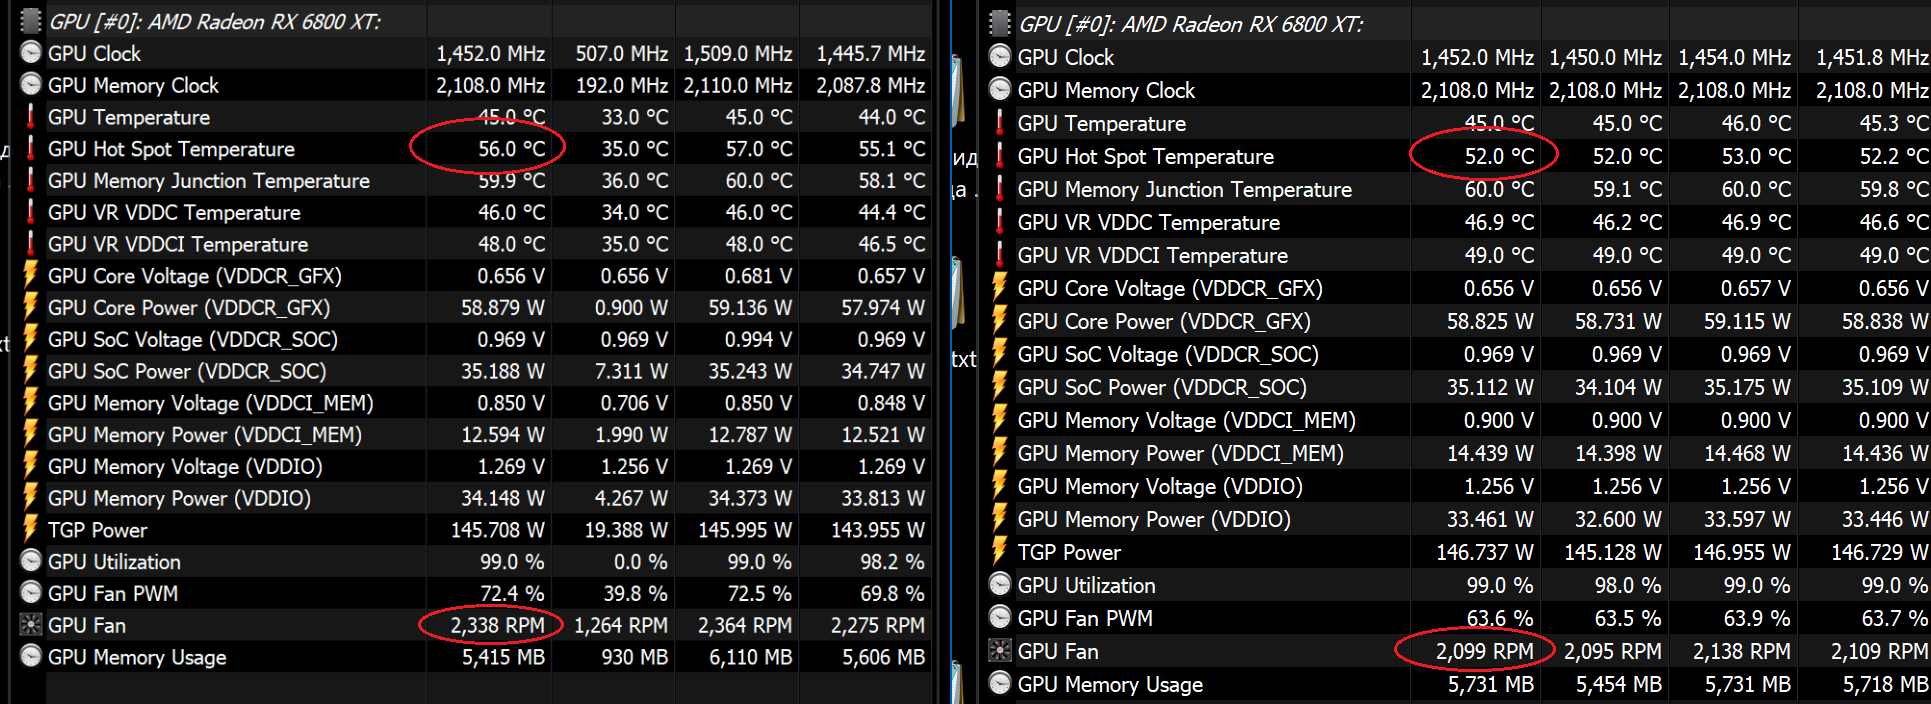Click the 1,509.0 MHz maximum GPU clock, left panel
The image size is (1931, 704).
[738, 53]
